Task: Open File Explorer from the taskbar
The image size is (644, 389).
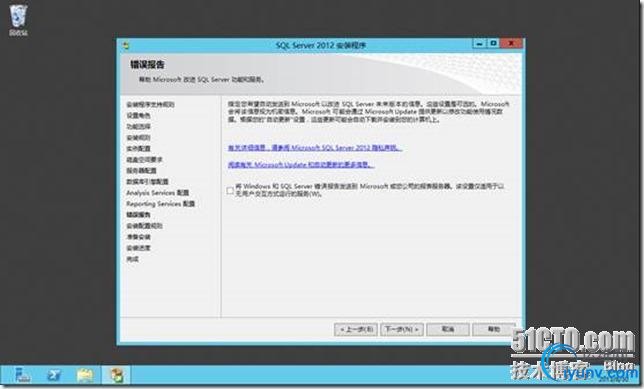Action: (x=85, y=375)
